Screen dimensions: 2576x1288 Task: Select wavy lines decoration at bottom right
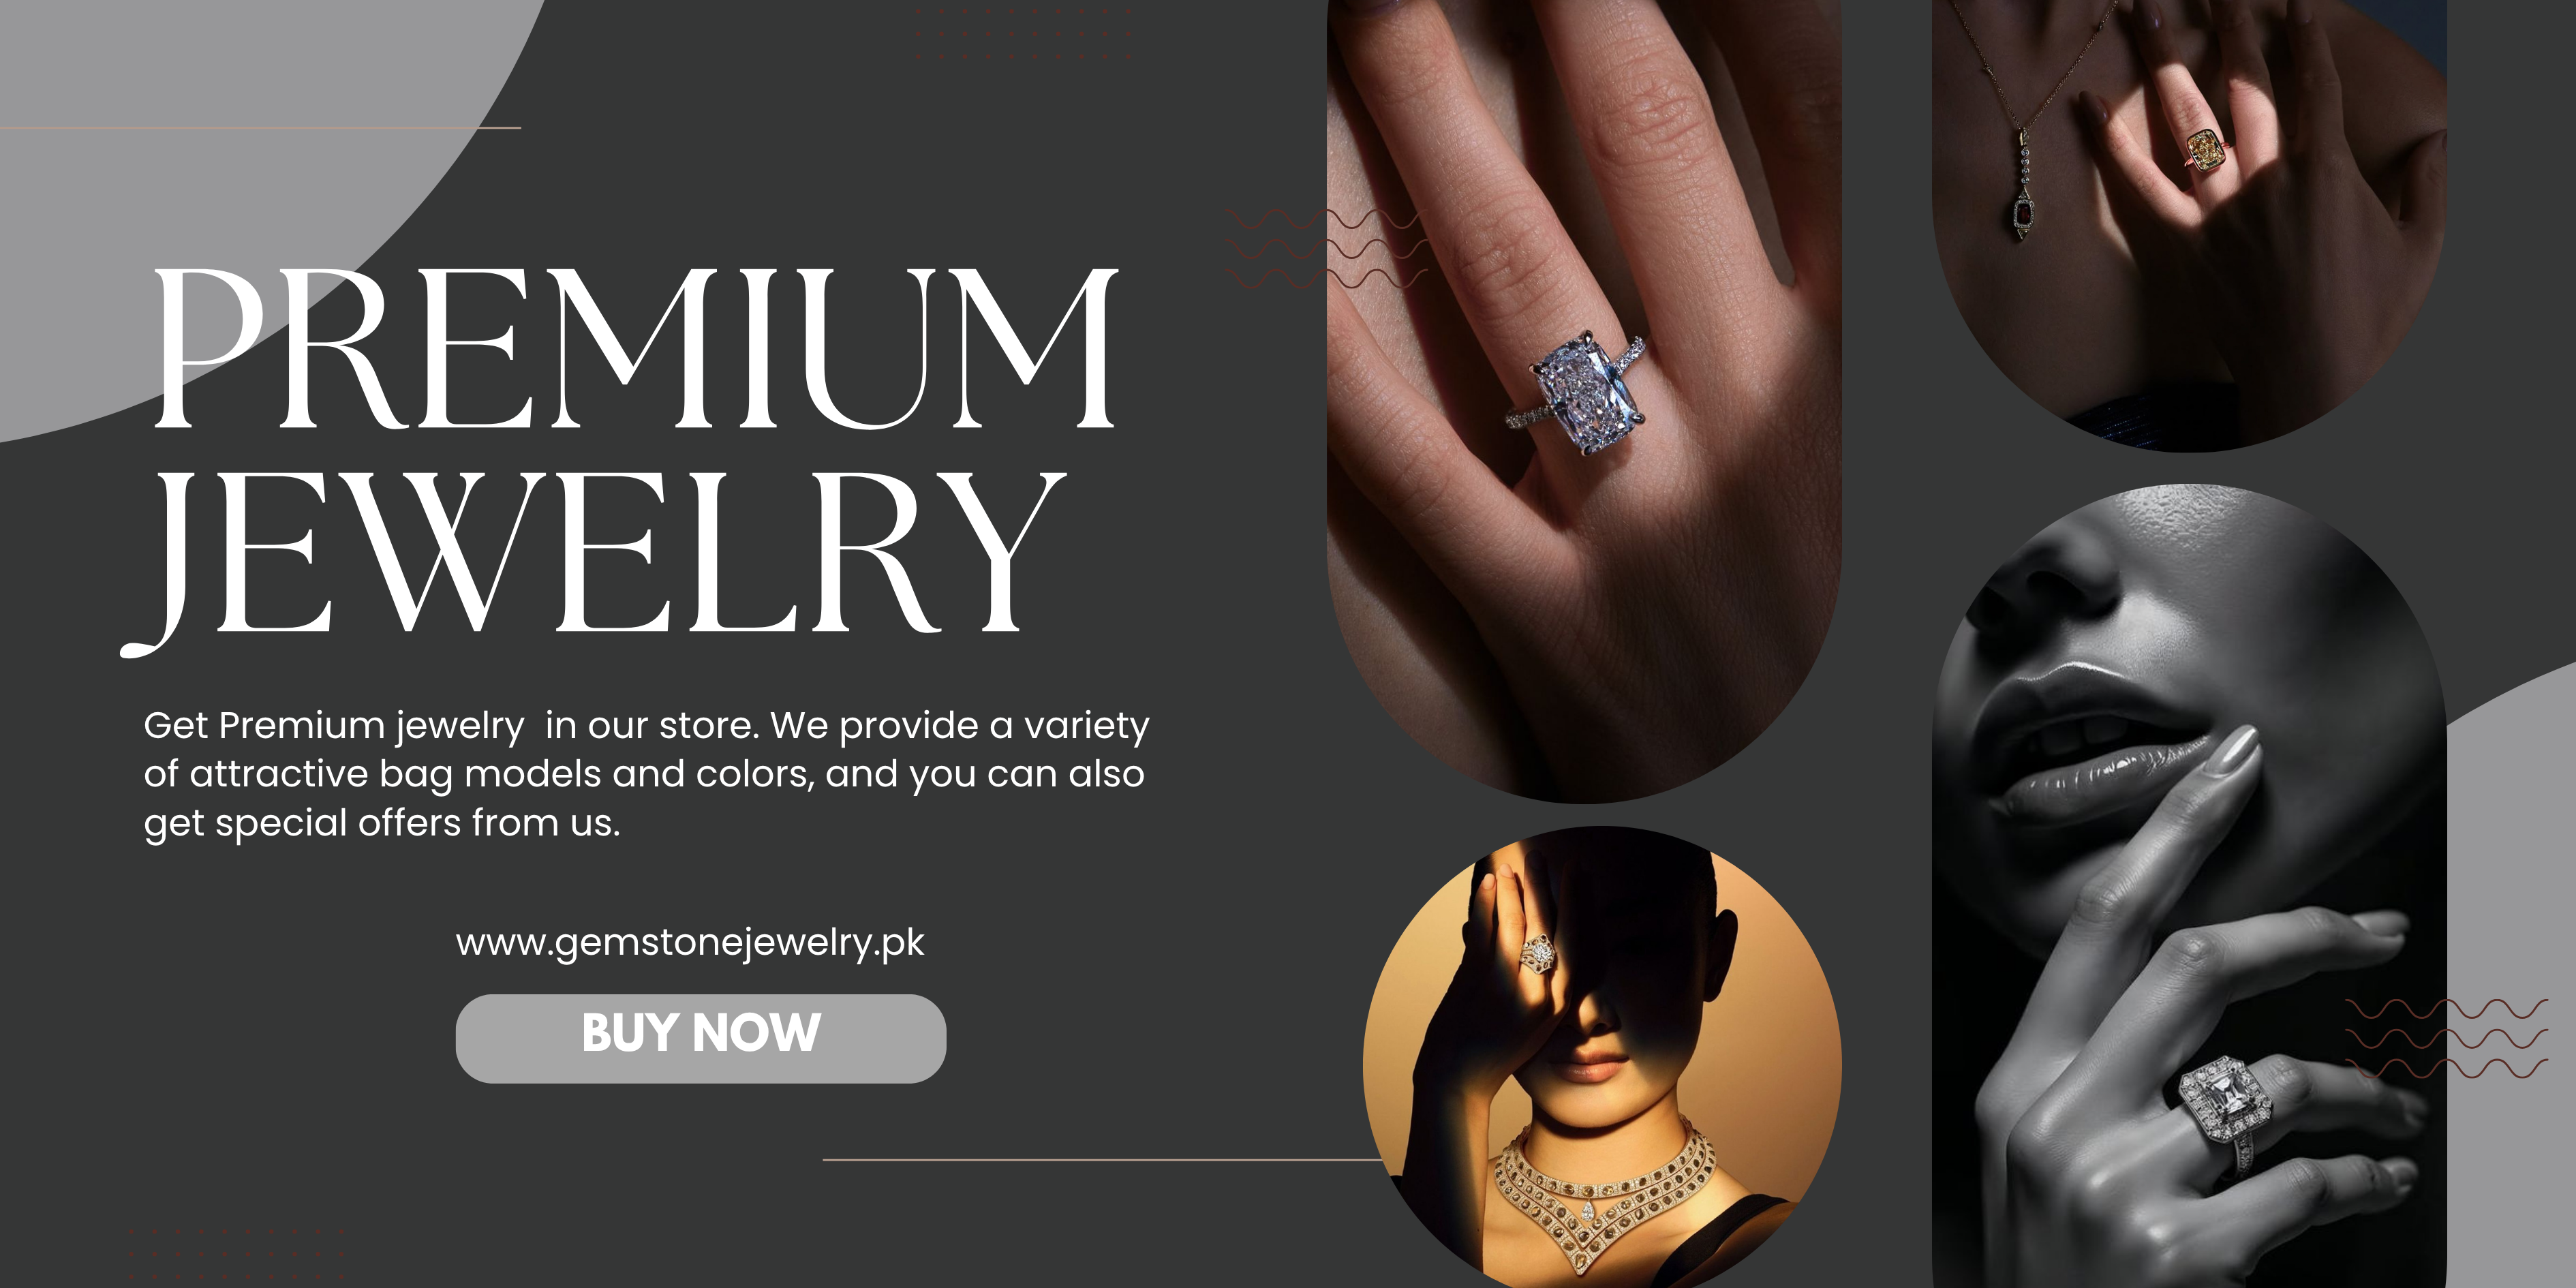click(x=2446, y=1038)
